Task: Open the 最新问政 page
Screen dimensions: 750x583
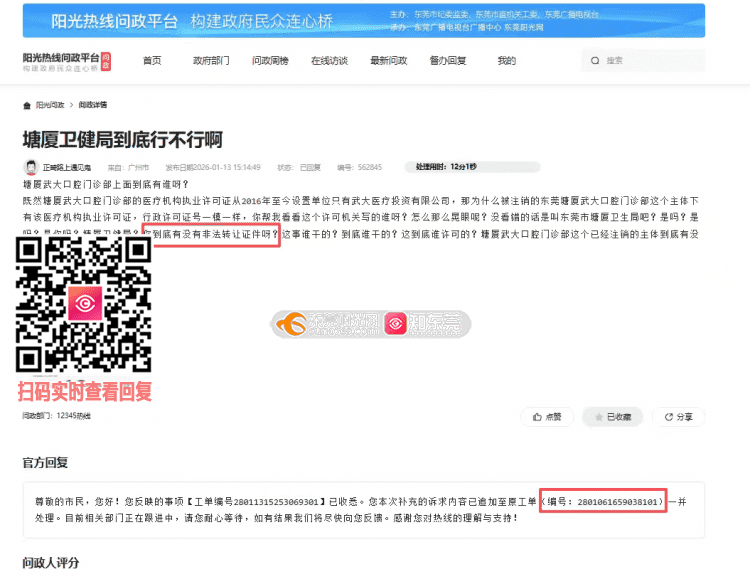Action: (388, 61)
